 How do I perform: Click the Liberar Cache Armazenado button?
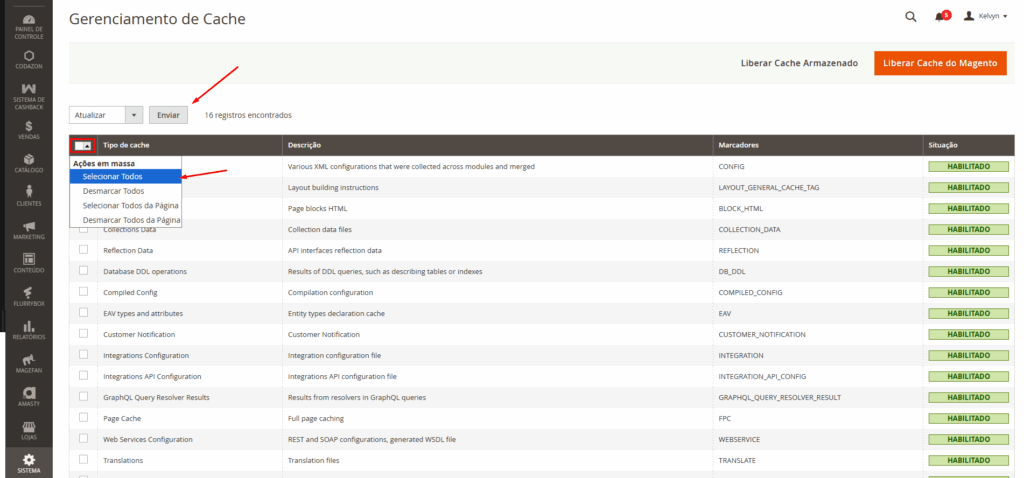[x=799, y=63]
